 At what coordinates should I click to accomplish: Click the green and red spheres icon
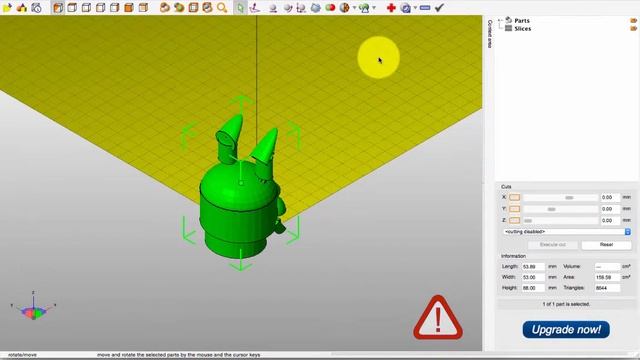[x=330, y=7]
